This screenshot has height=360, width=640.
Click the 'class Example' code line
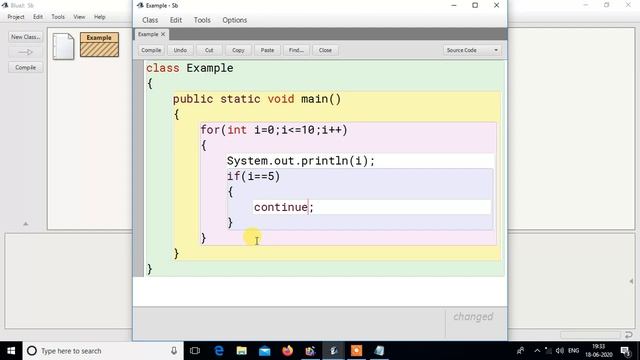point(190,68)
